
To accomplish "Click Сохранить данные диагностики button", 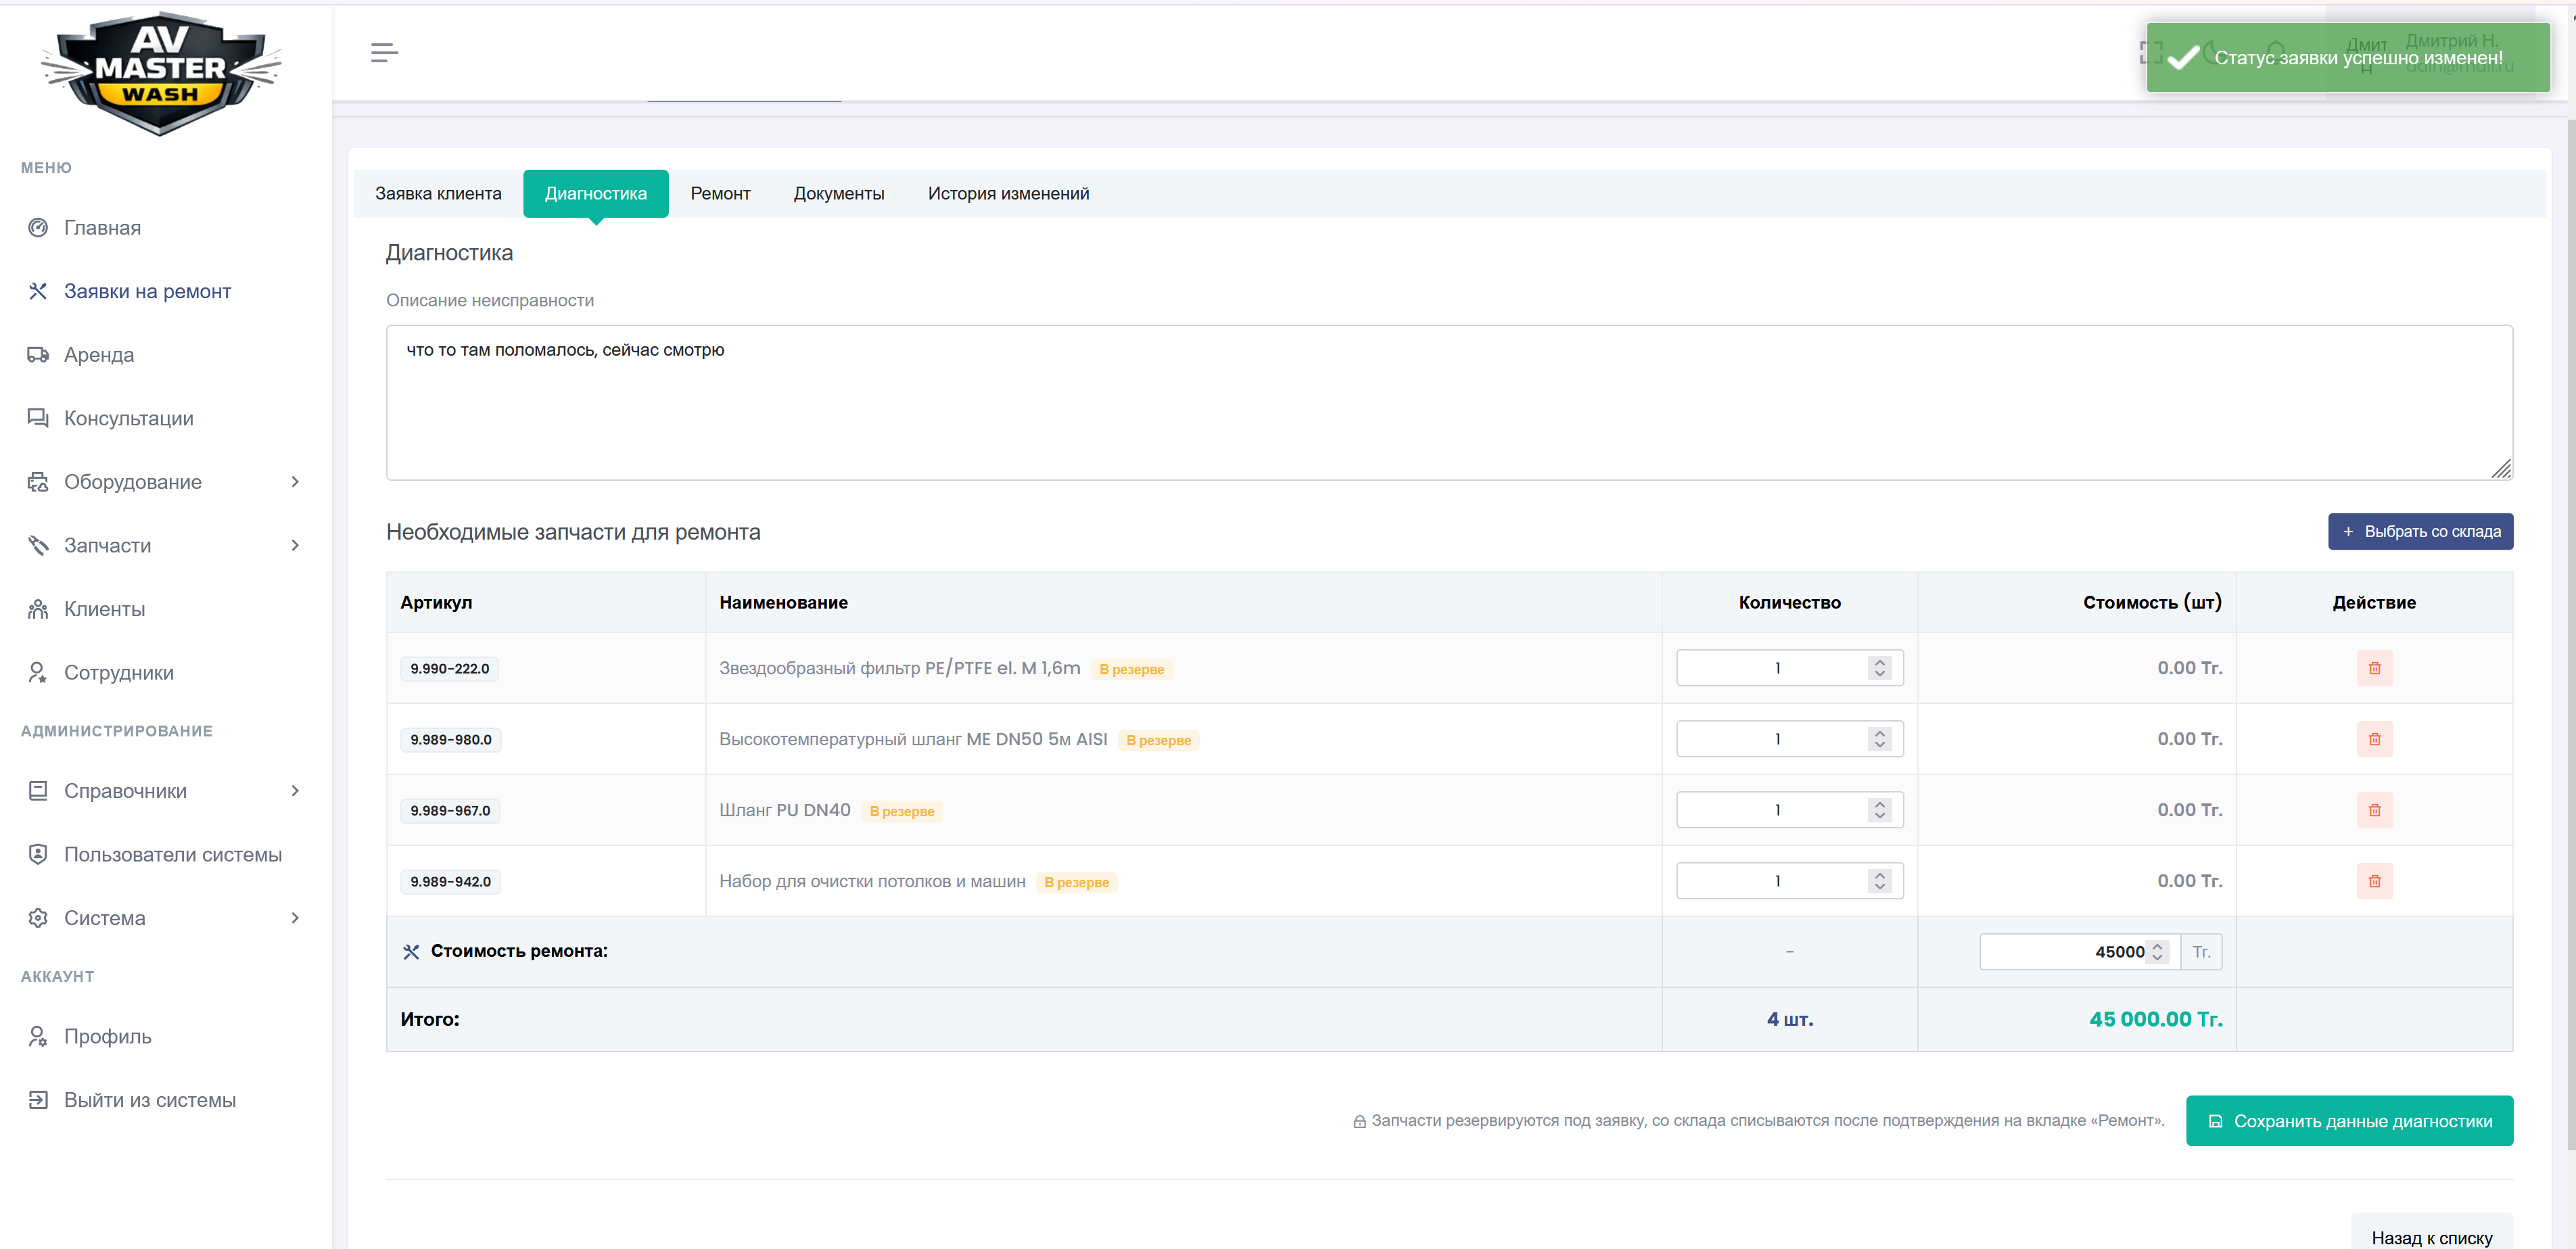I will click(2349, 1121).
